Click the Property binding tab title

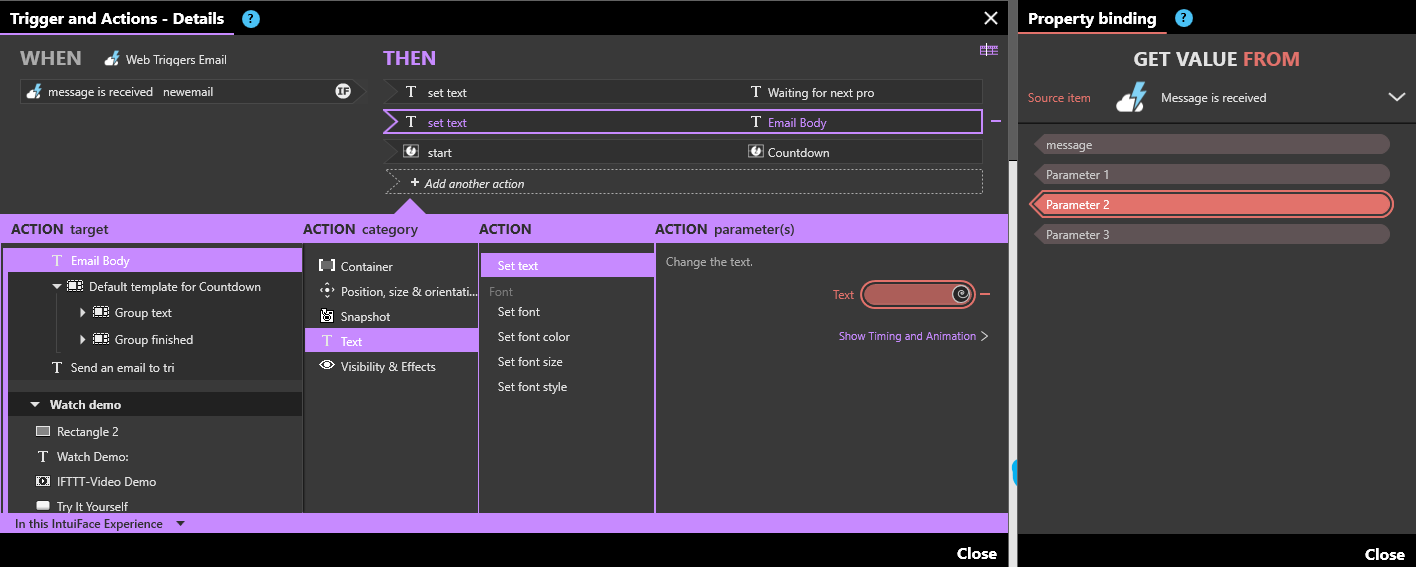point(1091,18)
